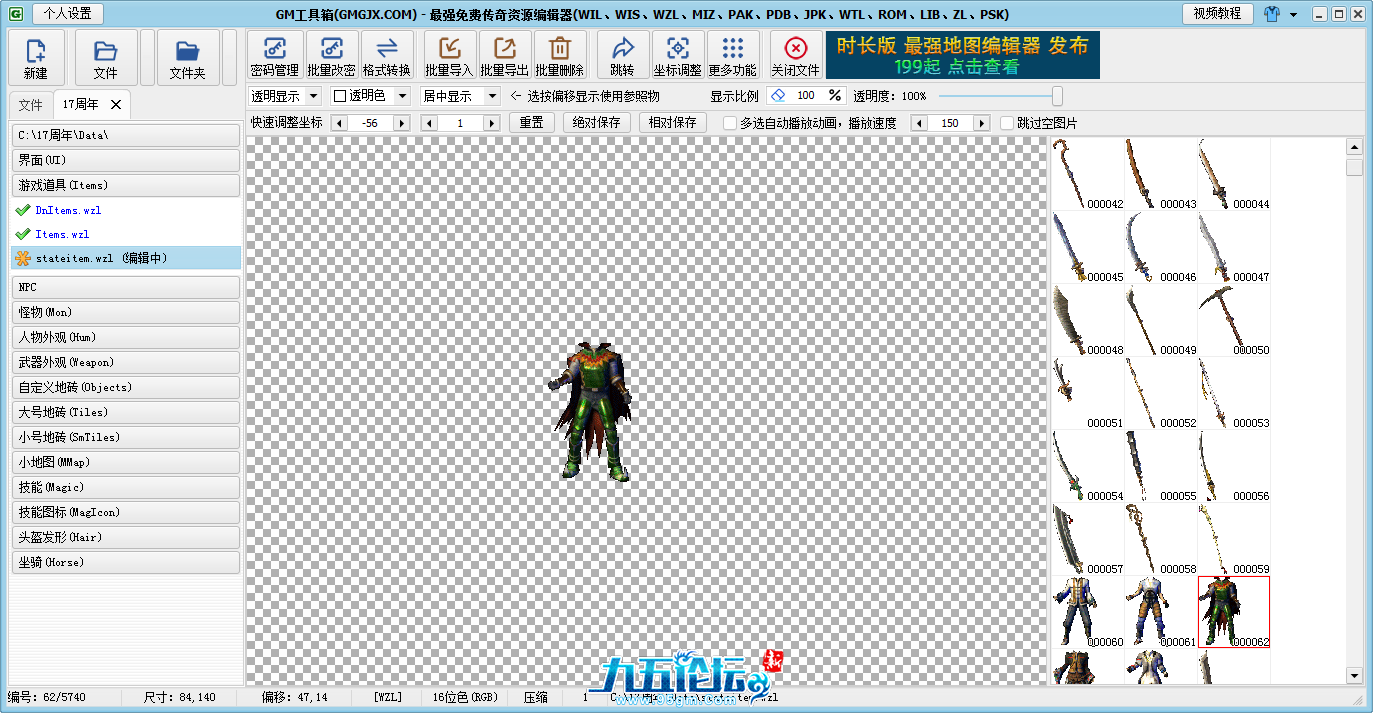This screenshot has width=1373, height=713.
Task: Click the 批量删除 batch delete icon
Action: point(560,56)
